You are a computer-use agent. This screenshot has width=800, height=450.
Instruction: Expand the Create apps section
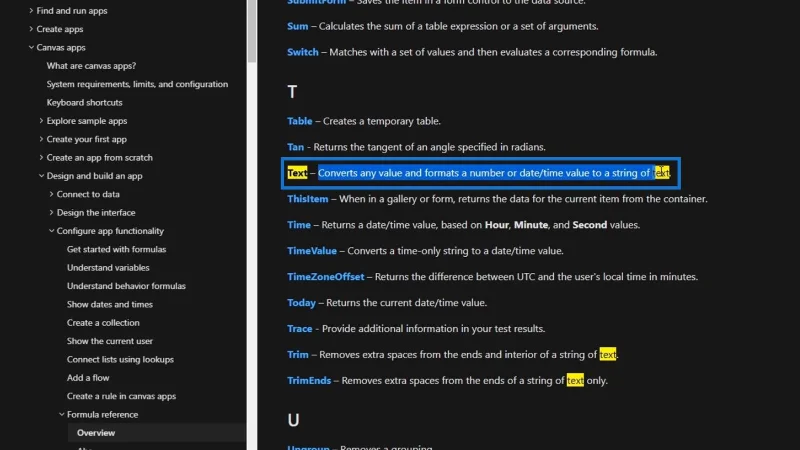coord(31,29)
